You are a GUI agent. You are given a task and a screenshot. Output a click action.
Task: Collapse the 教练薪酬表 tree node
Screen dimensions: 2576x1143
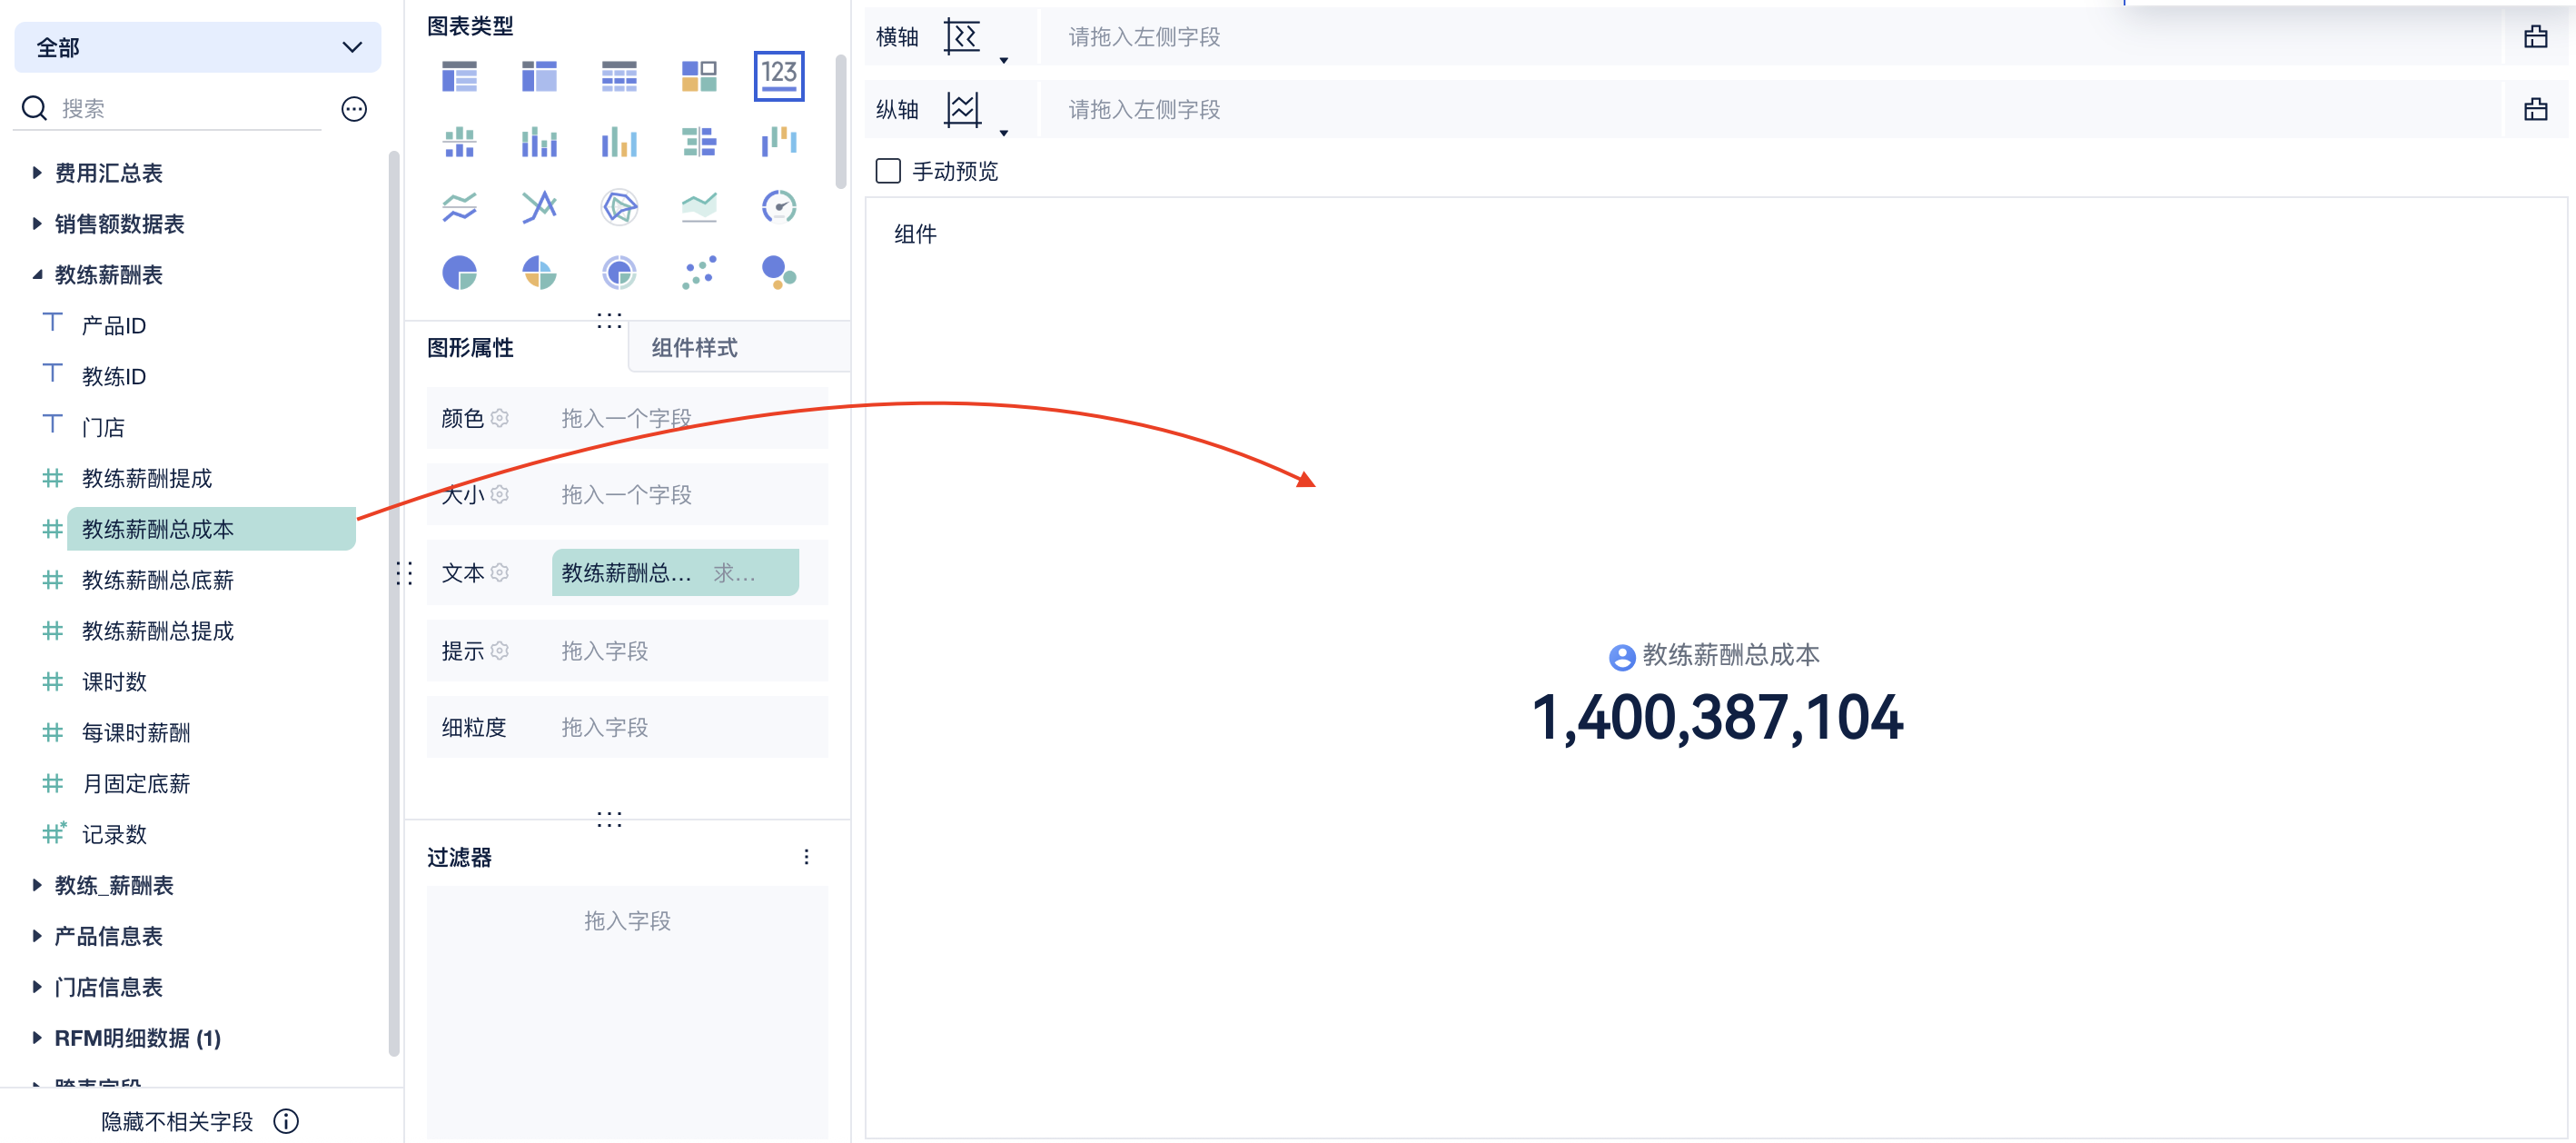click(x=37, y=275)
